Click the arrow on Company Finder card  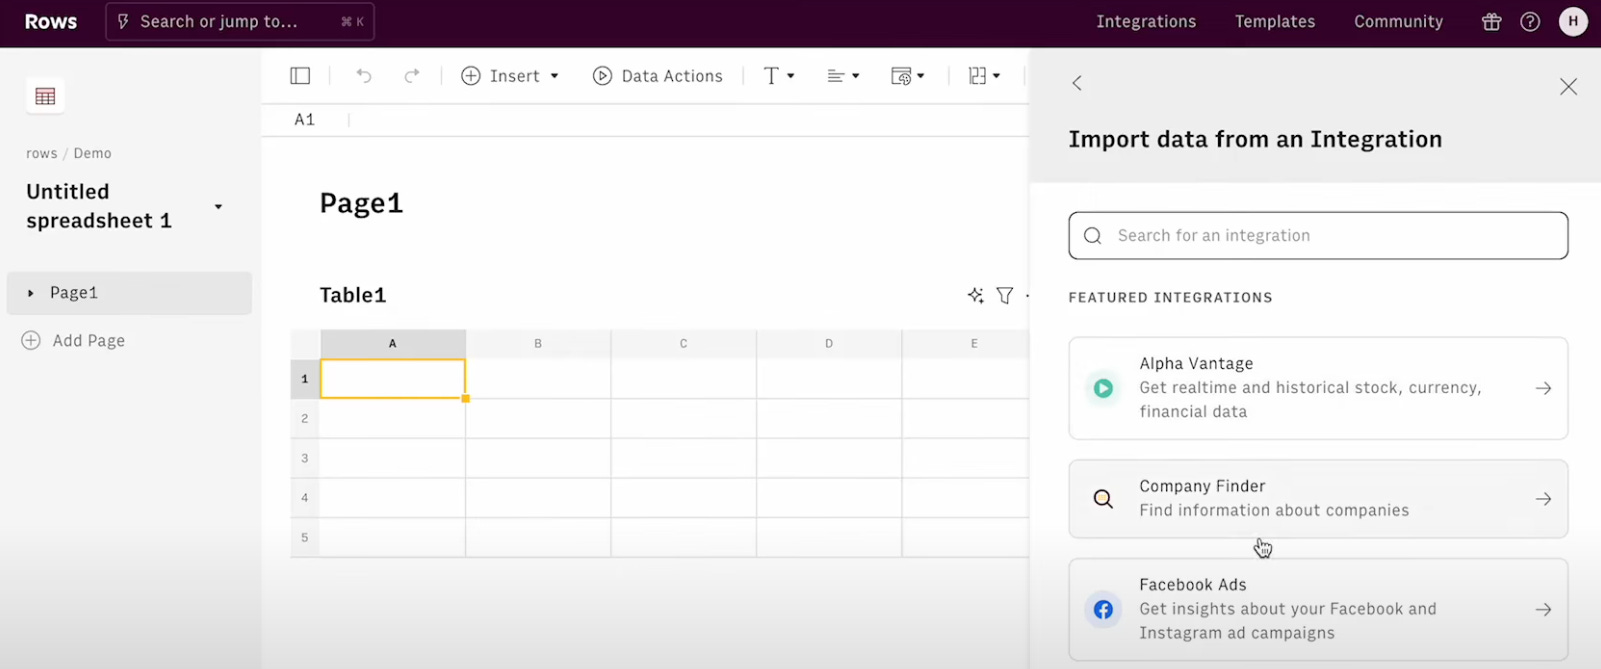tap(1543, 499)
